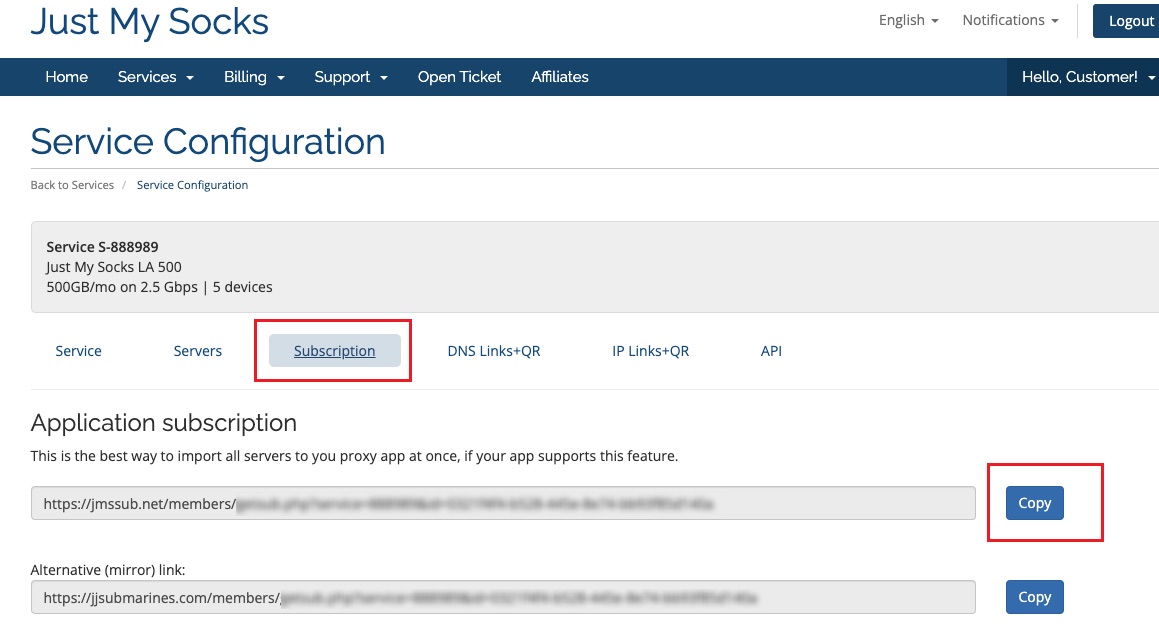Expand the Notifications dropdown
Viewport: 1159px width, 640px height.
[x=1010, y=20]
